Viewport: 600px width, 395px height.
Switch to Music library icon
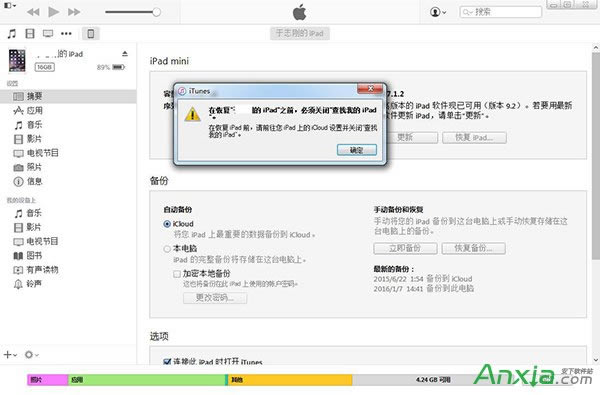[x=12, y=34]
